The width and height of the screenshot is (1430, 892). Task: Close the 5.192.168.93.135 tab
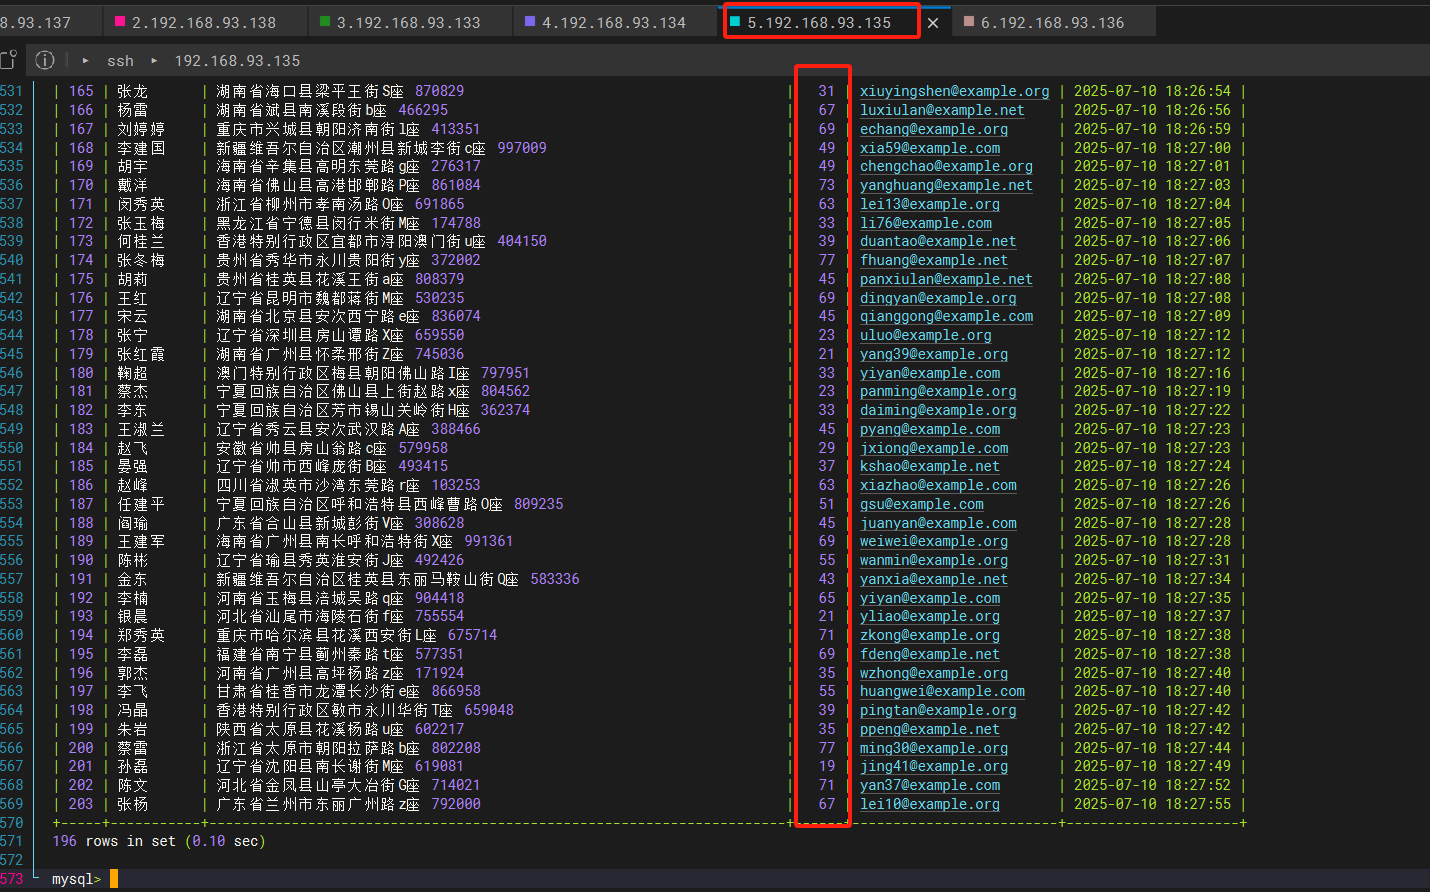933,22
